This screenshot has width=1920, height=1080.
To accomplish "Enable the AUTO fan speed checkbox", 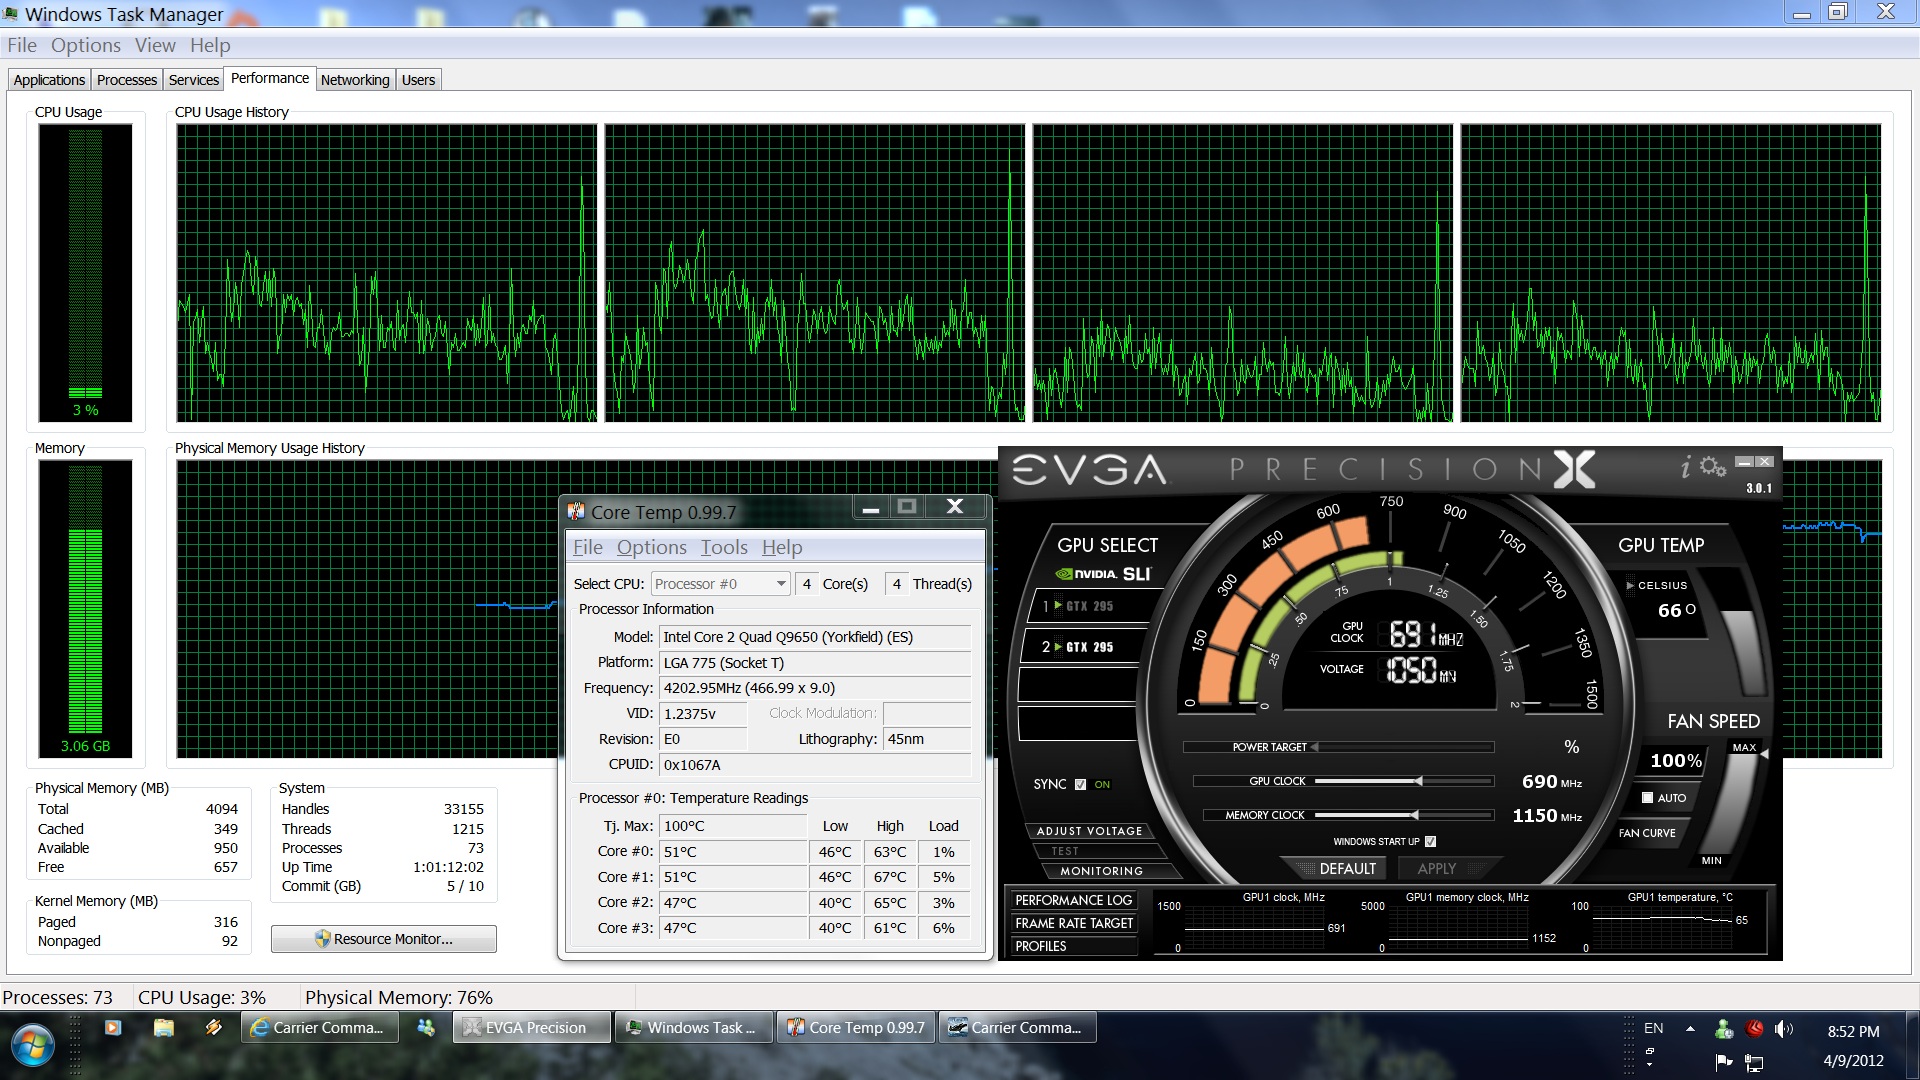I will point(1647,797).
